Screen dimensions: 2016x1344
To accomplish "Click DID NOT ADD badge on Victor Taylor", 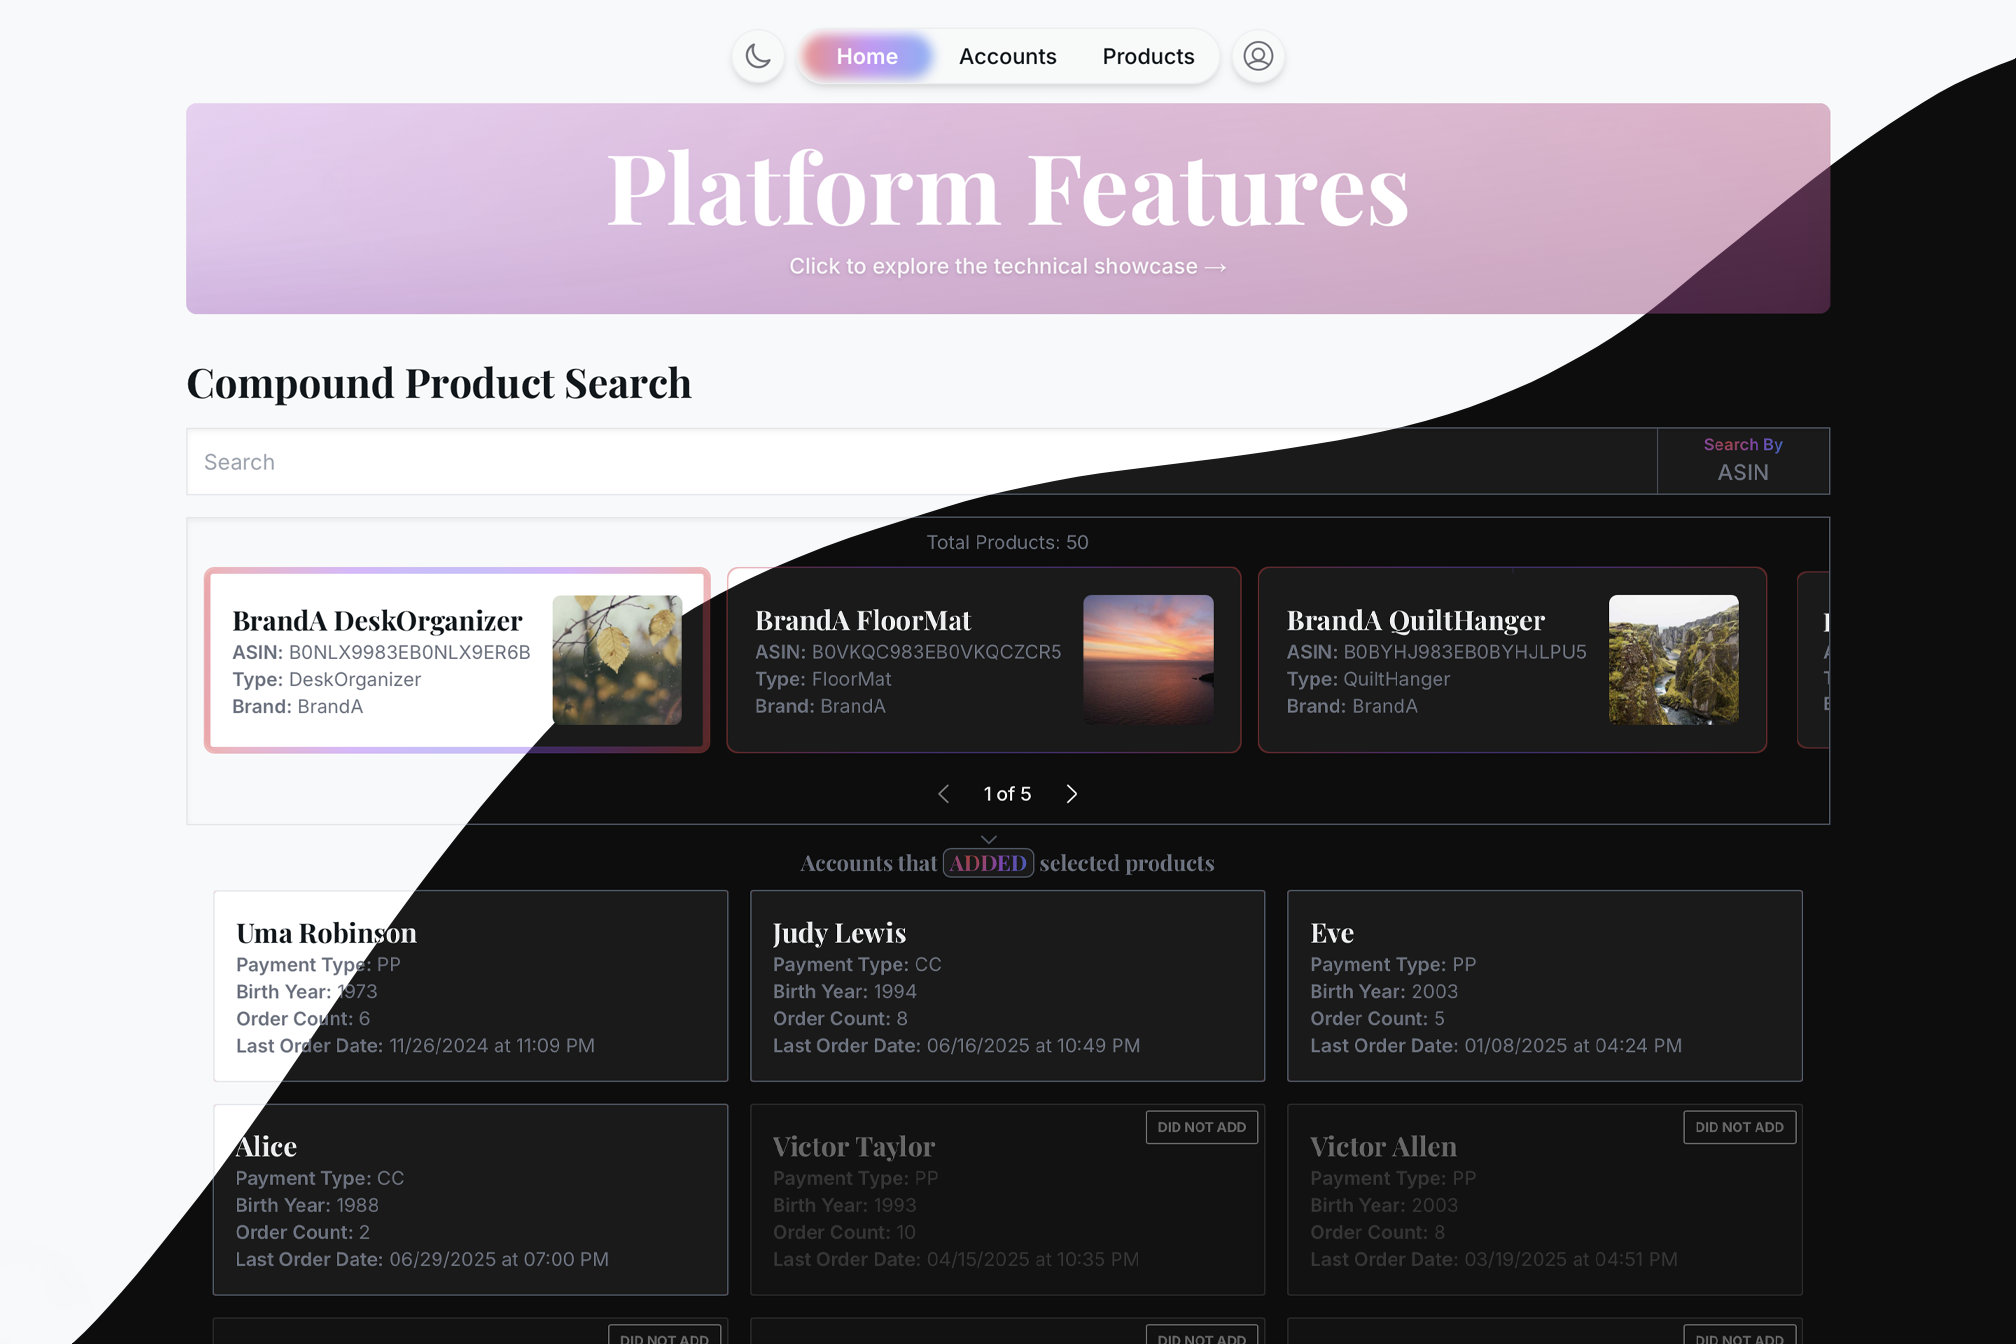I will [x=1201, y=1127].
